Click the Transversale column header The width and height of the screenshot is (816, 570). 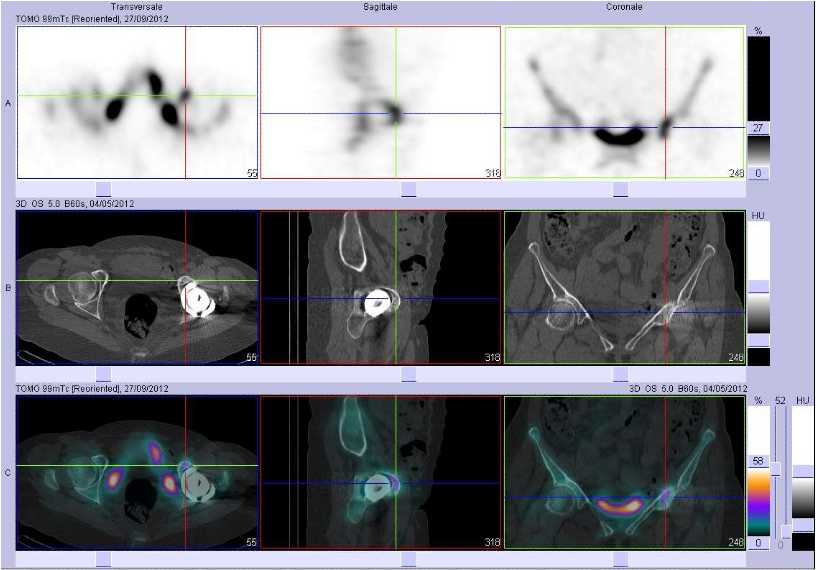point(136,7)
